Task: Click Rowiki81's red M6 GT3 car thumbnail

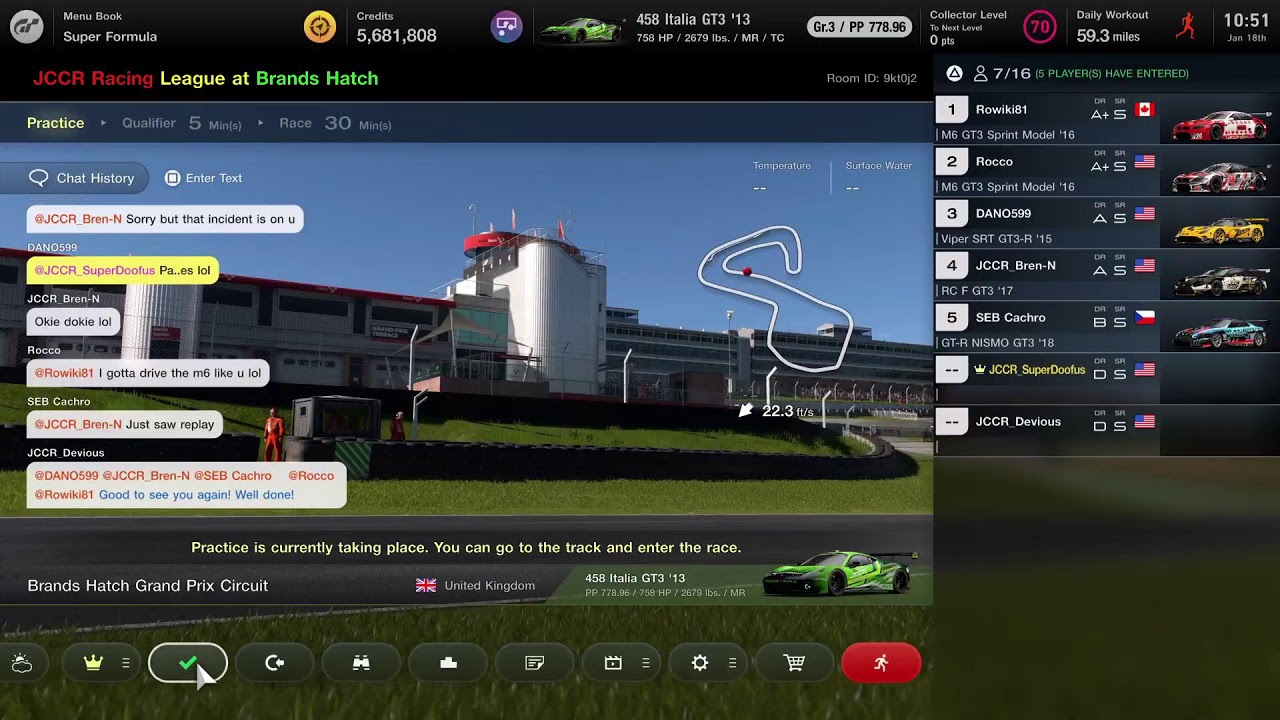Action: [x=1221, y=124]
